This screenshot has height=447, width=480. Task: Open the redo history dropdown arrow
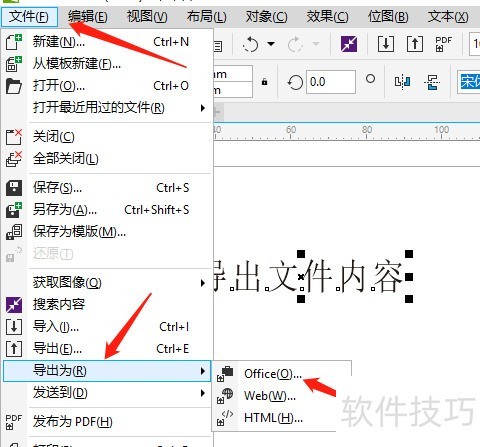[316, 44]
